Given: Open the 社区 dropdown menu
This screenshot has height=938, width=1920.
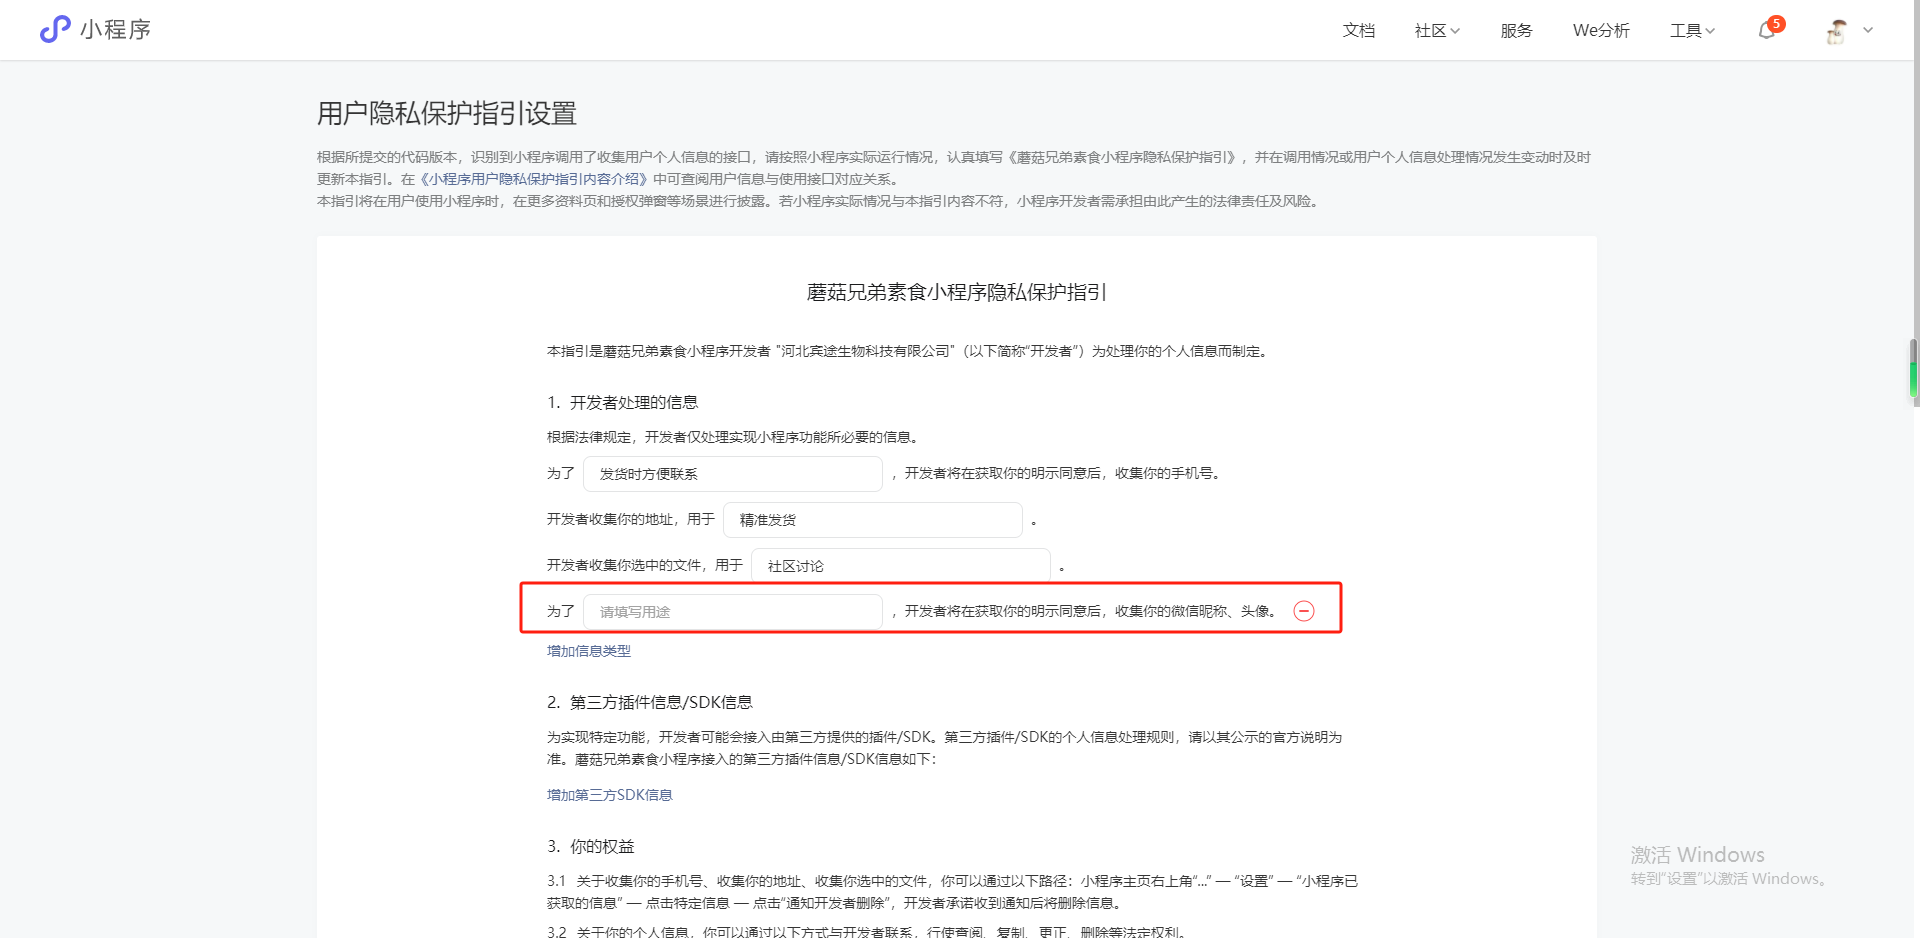Looking at the screenshot, I should click(x=1437, y=30).
